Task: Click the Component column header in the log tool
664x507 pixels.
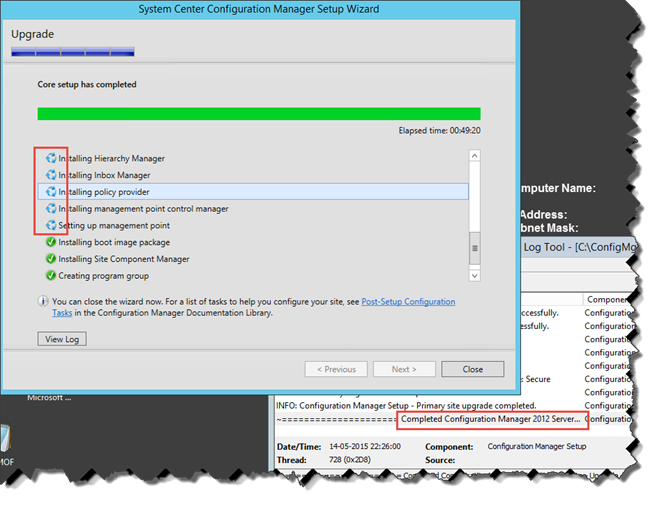Action: (606, 299)
